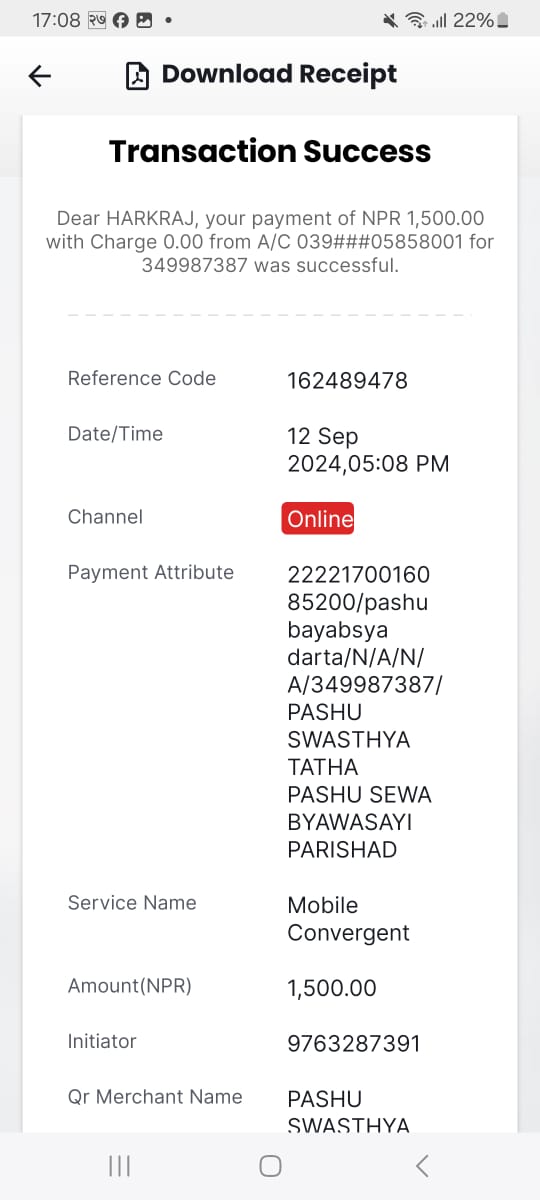Tap the Facebook notification icon in status bar
This screenshot has height=1200, width=540.
pyautogui.click(x=122, y=20)
